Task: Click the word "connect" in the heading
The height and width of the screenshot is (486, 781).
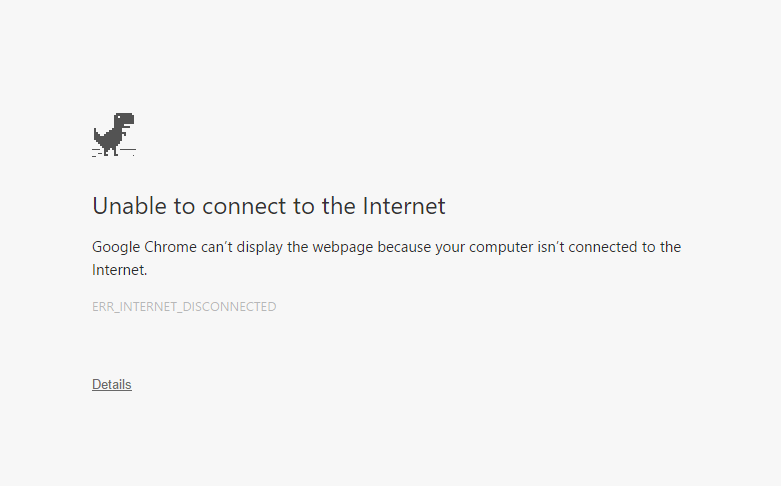Action: (242, 206)
